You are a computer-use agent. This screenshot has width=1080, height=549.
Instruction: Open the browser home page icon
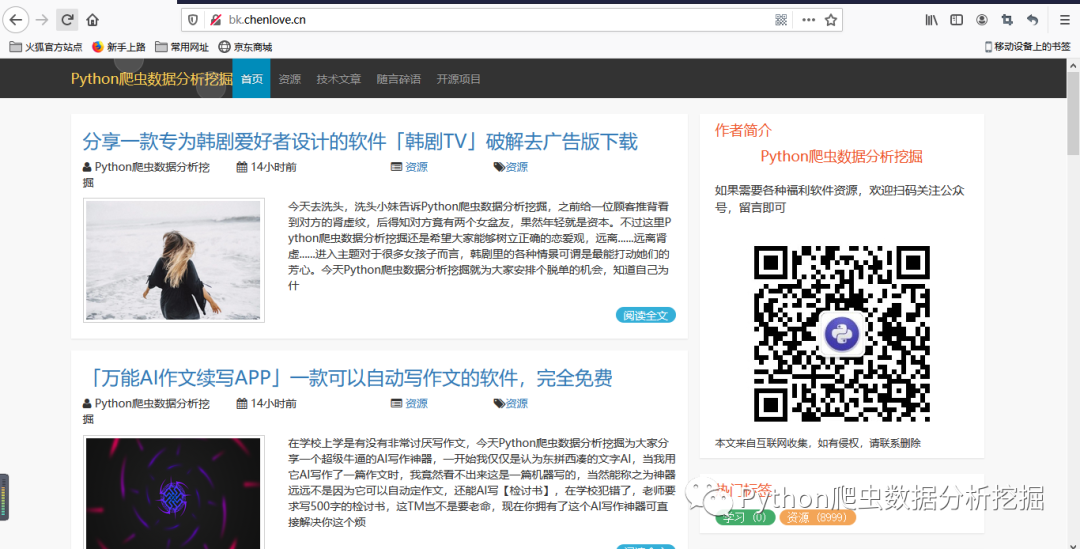[x=92, y=20]
